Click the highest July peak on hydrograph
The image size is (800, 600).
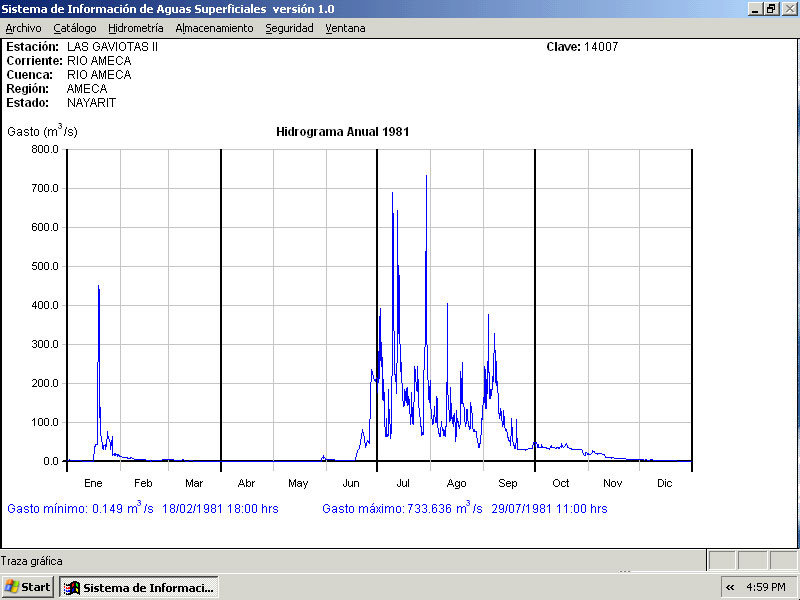click(x=426, y=177)
